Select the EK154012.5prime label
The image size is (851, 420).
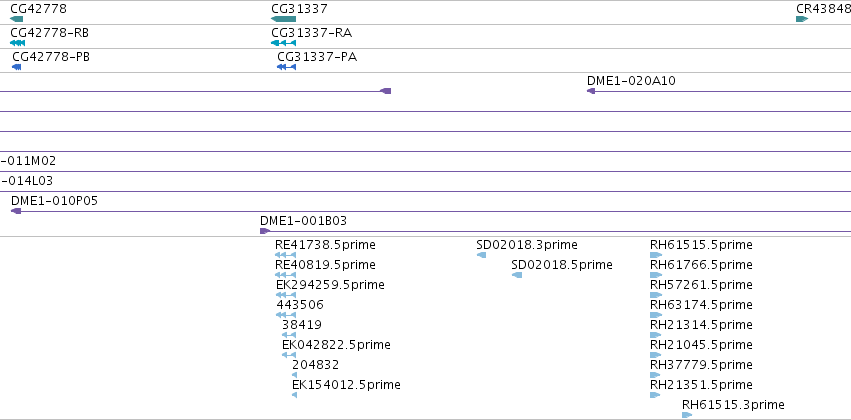coord(346,385)
